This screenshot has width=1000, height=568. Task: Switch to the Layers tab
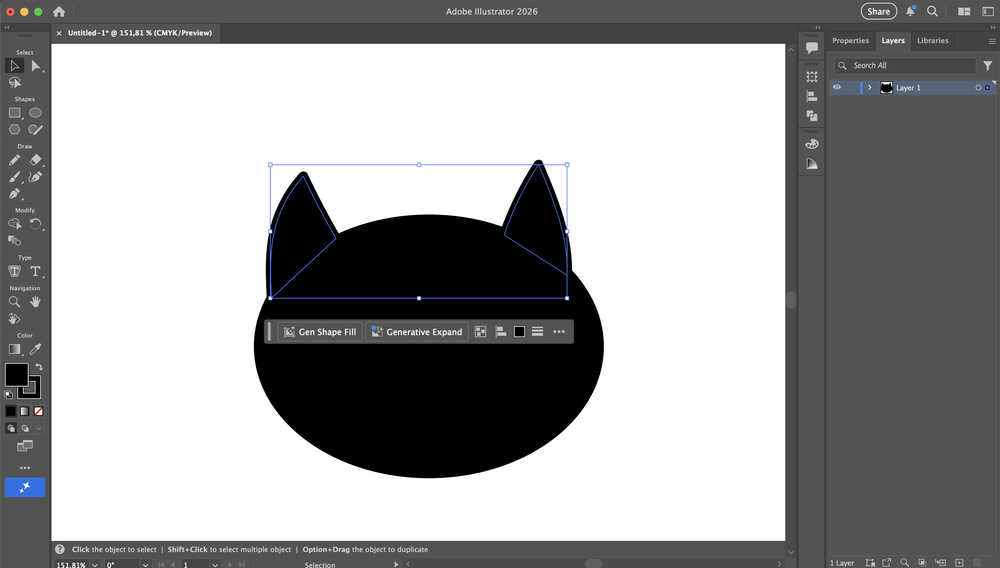[x=893, y=41]
